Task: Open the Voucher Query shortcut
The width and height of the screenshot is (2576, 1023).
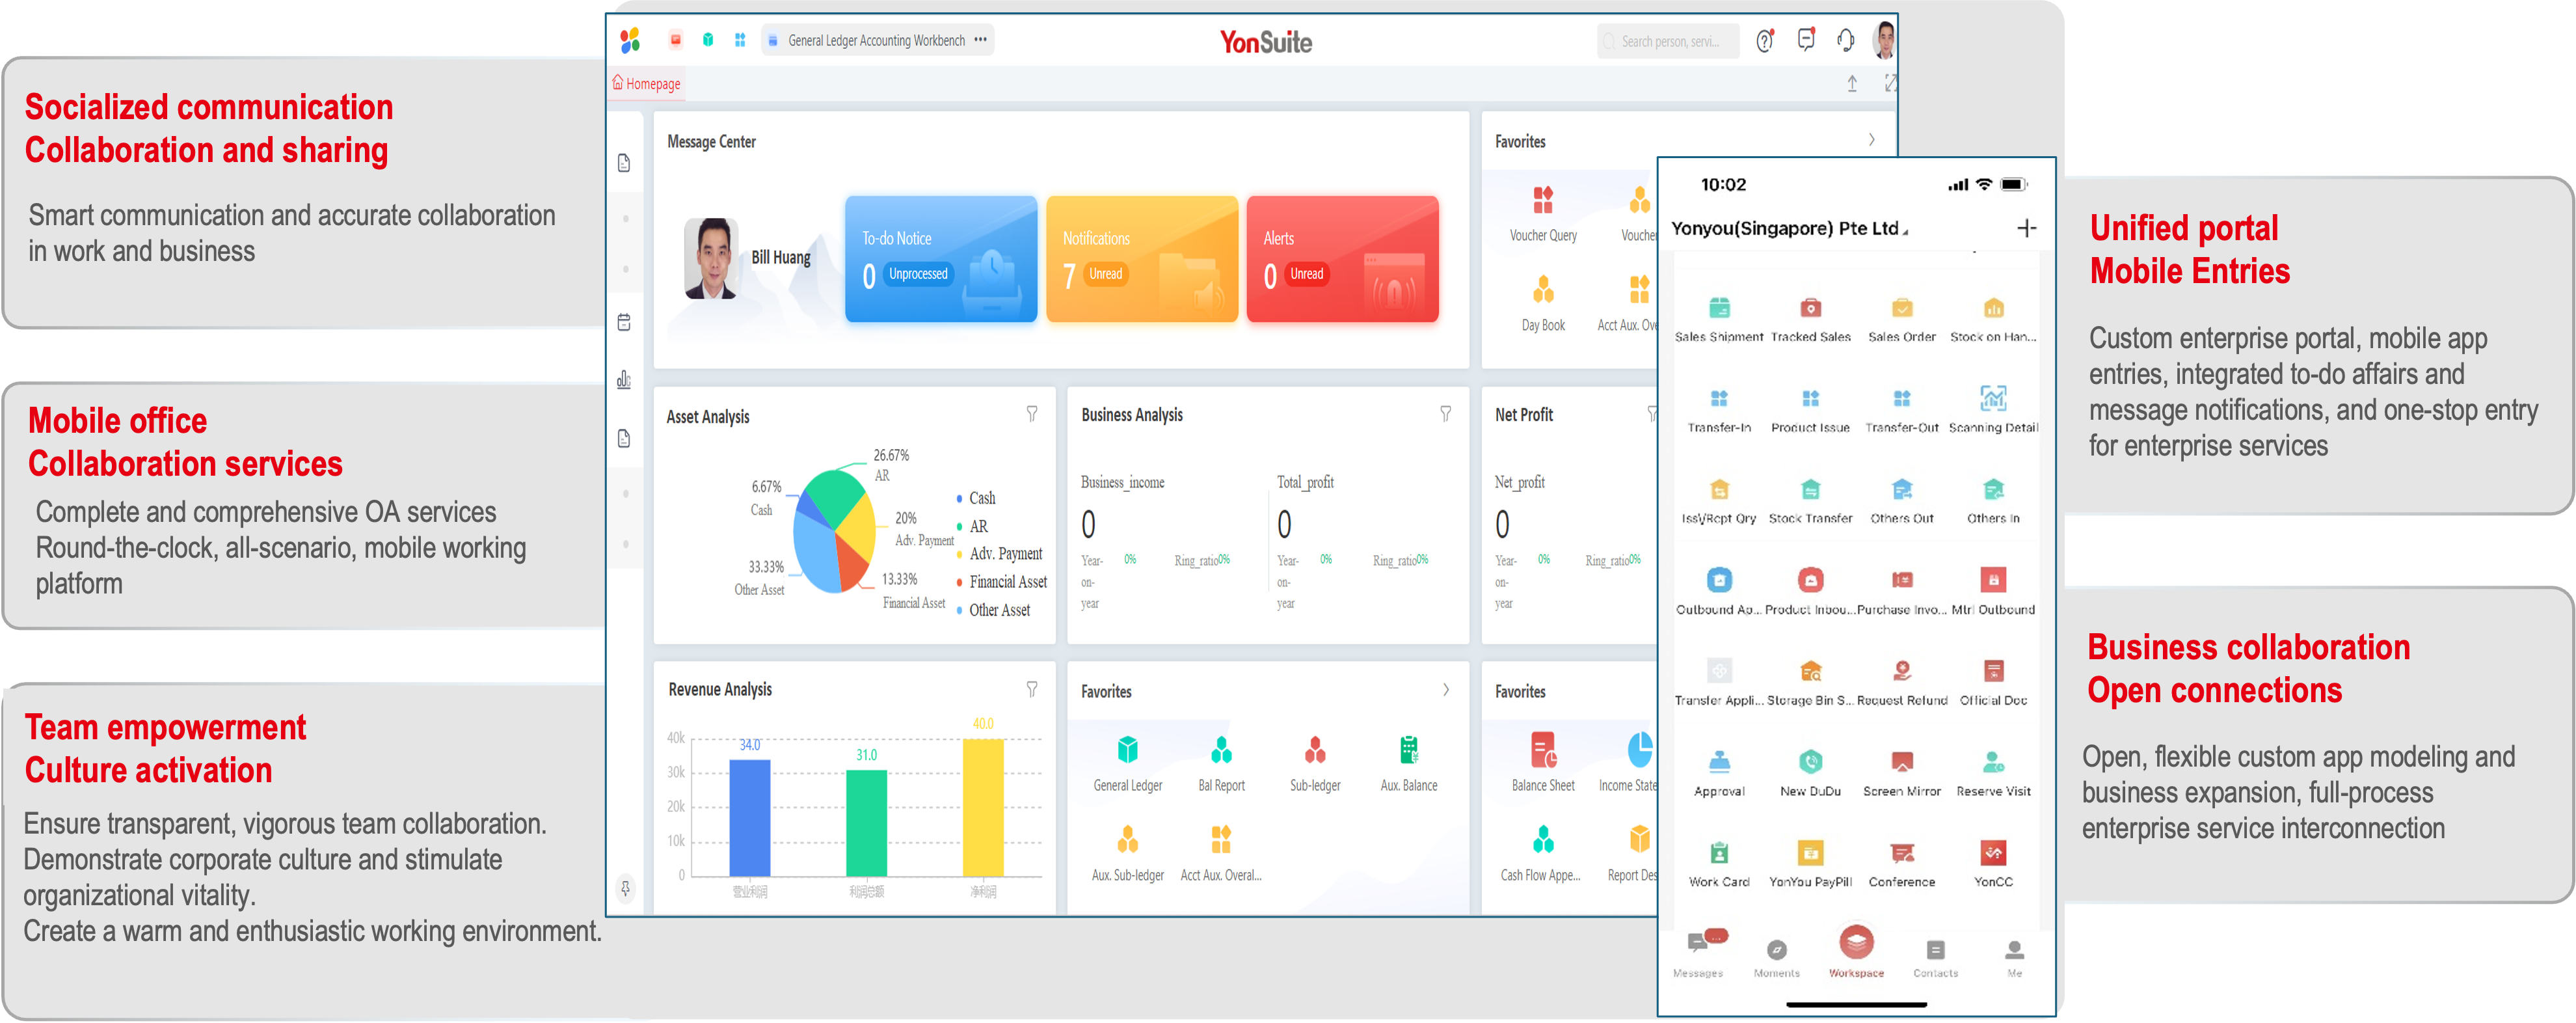Action: coord(1543,201)
